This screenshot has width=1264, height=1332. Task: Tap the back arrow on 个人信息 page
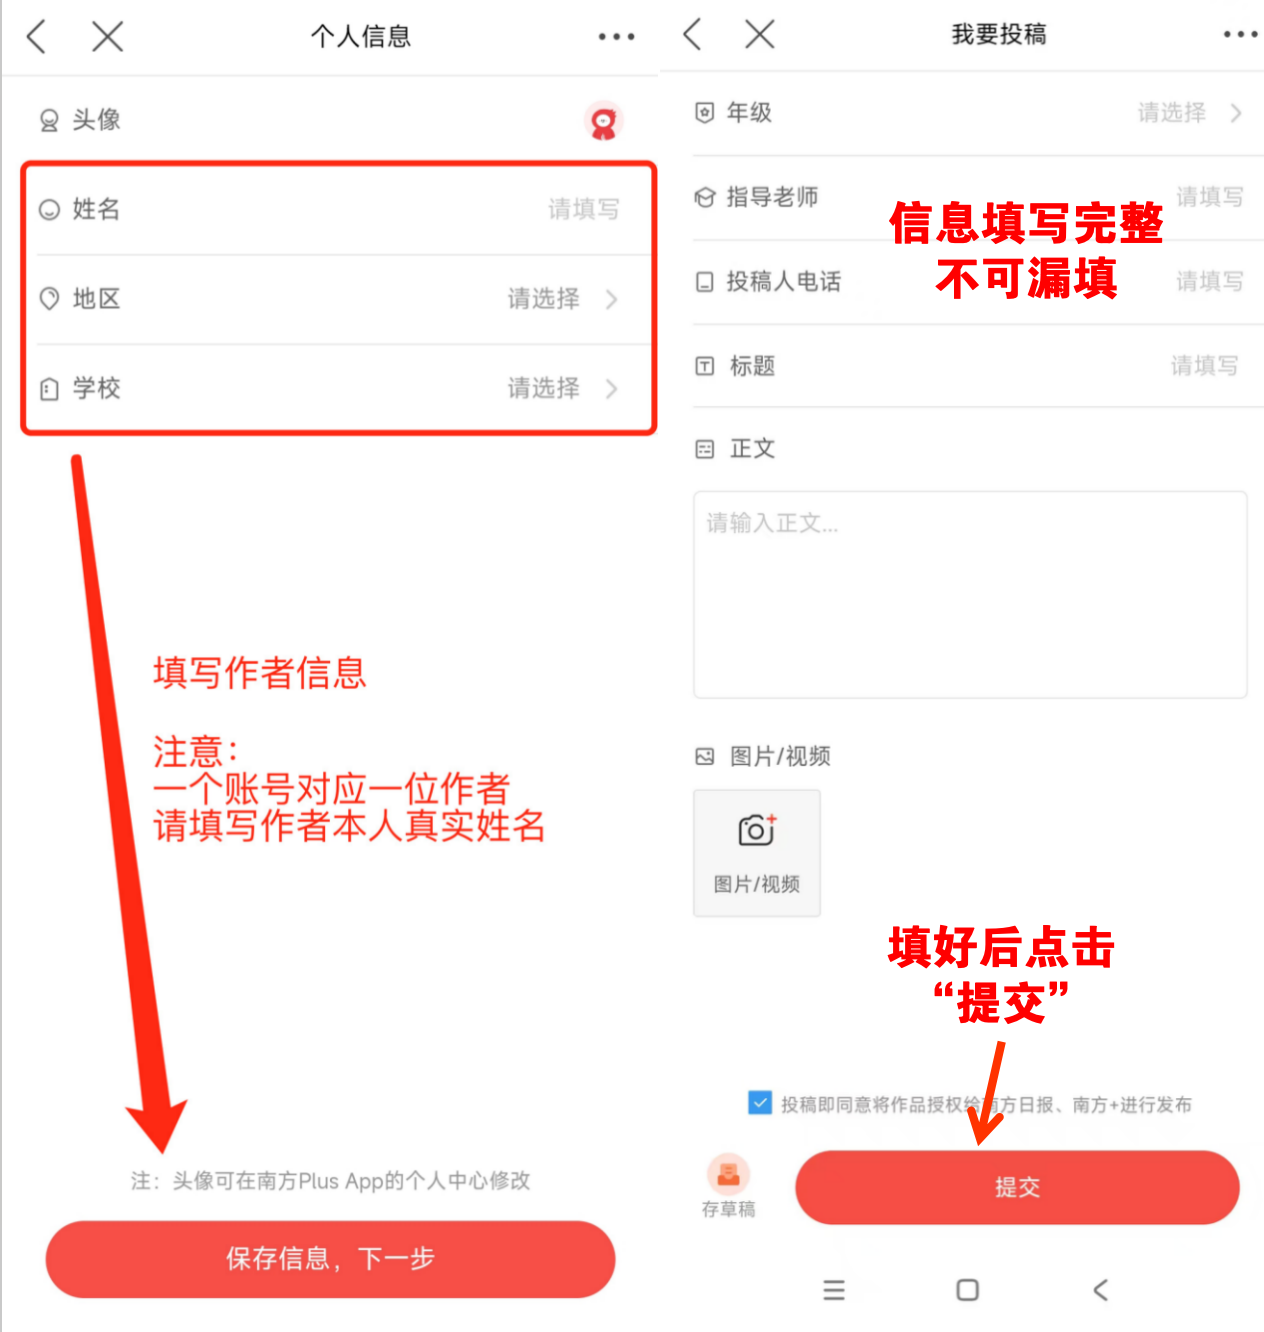[37, 37]
